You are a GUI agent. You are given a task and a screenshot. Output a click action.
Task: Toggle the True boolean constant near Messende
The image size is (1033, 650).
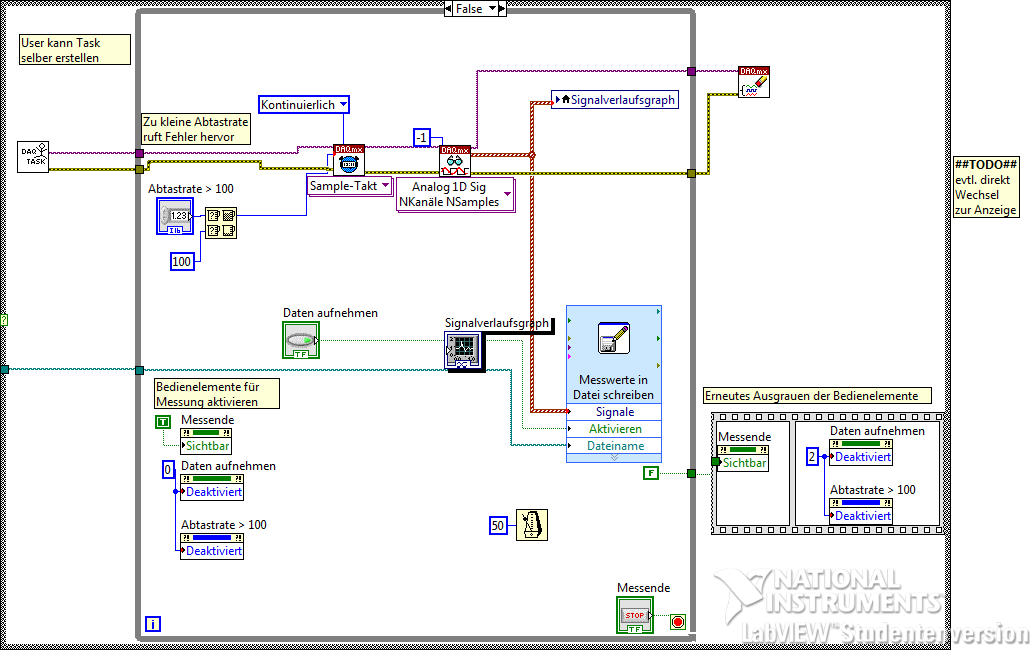[163, 422]
